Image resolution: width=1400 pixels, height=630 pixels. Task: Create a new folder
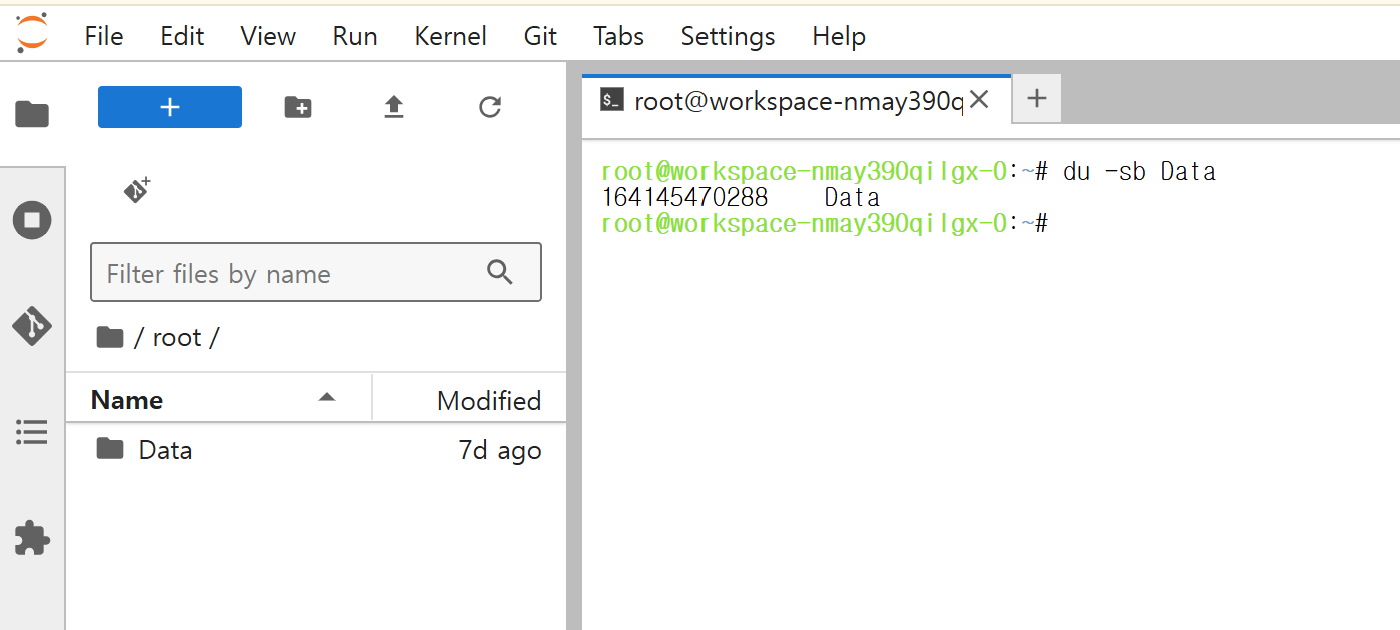tap(298, 107)
